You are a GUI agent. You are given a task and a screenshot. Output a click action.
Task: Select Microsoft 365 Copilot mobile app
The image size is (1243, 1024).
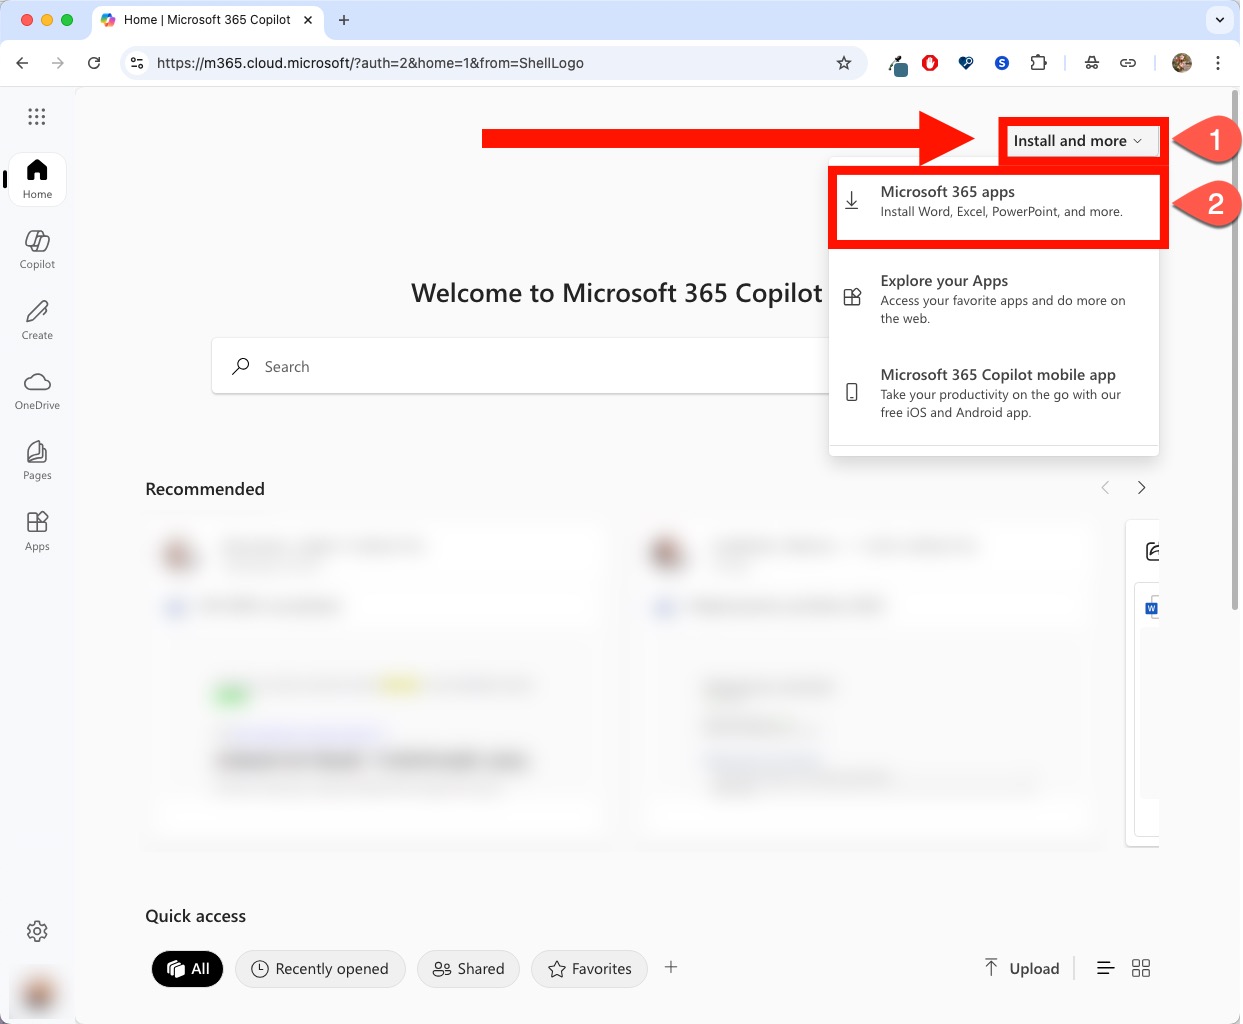pos(994,392)
